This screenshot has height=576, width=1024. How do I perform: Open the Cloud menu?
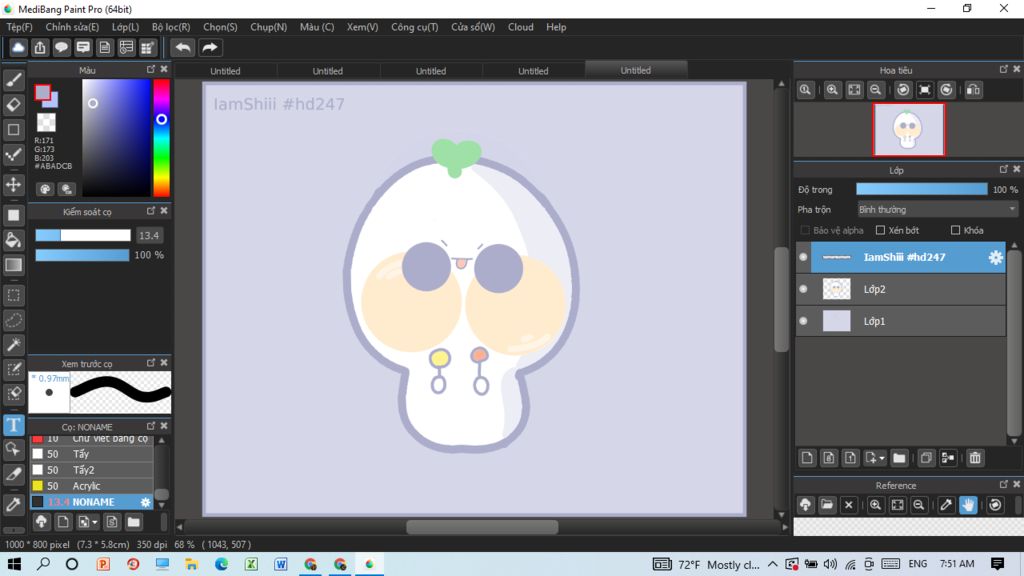point(520,27)
